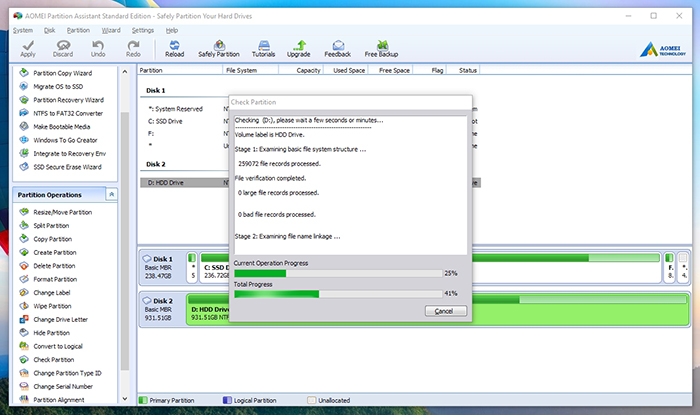Viewport: 700px width, 415px height.
Task: Choose Copy Partition operation
Action: (46, 239)
